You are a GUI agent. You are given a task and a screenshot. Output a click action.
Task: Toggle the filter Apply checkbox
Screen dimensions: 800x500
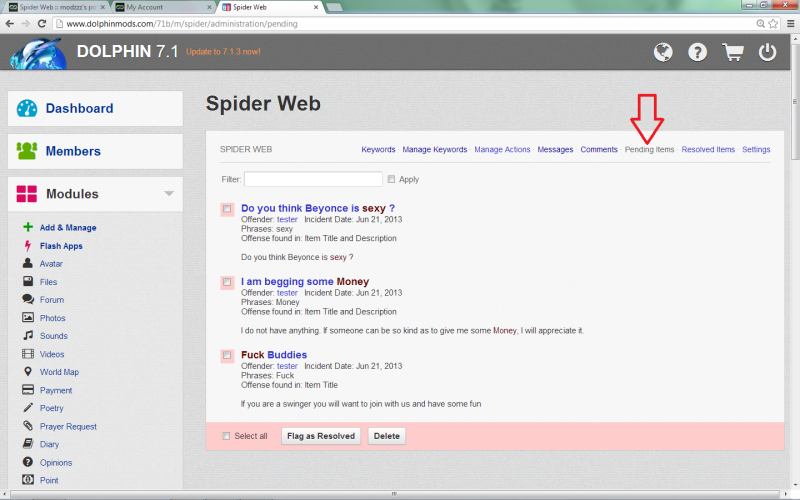[391, 180]
